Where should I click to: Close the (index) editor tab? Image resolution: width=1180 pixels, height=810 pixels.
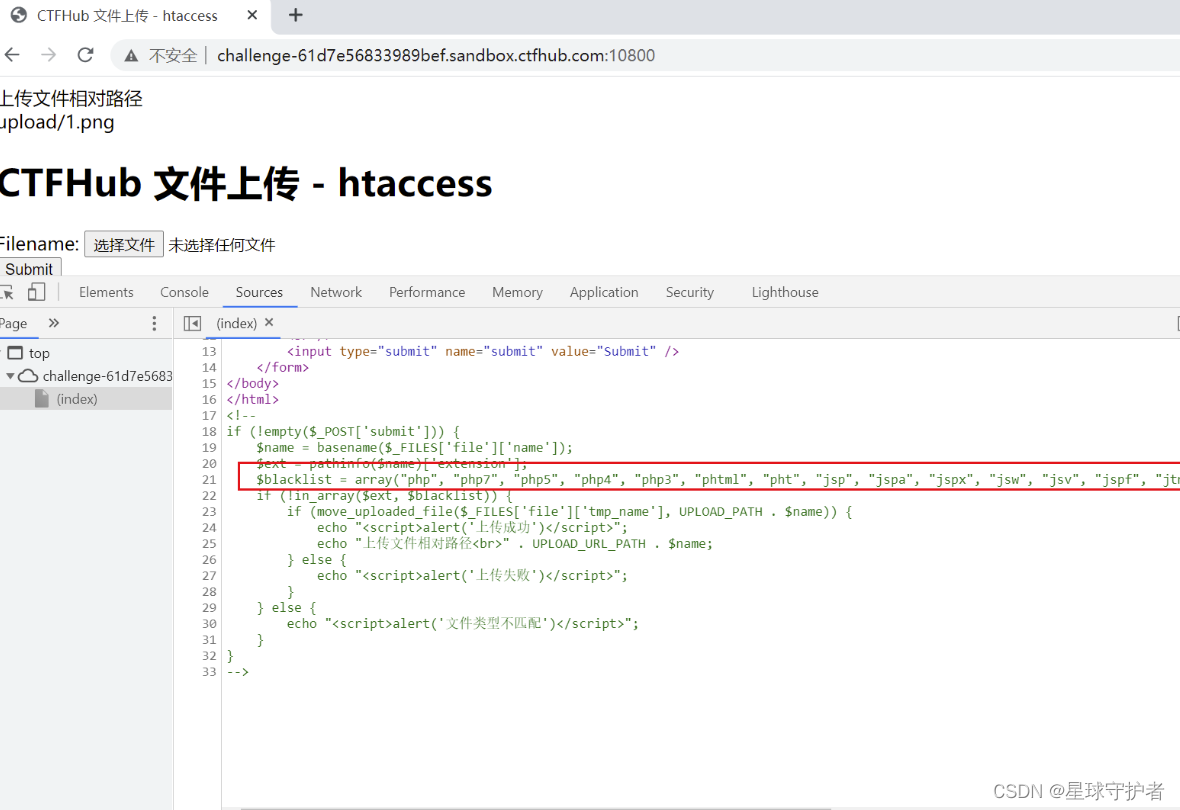pos(269,322)
